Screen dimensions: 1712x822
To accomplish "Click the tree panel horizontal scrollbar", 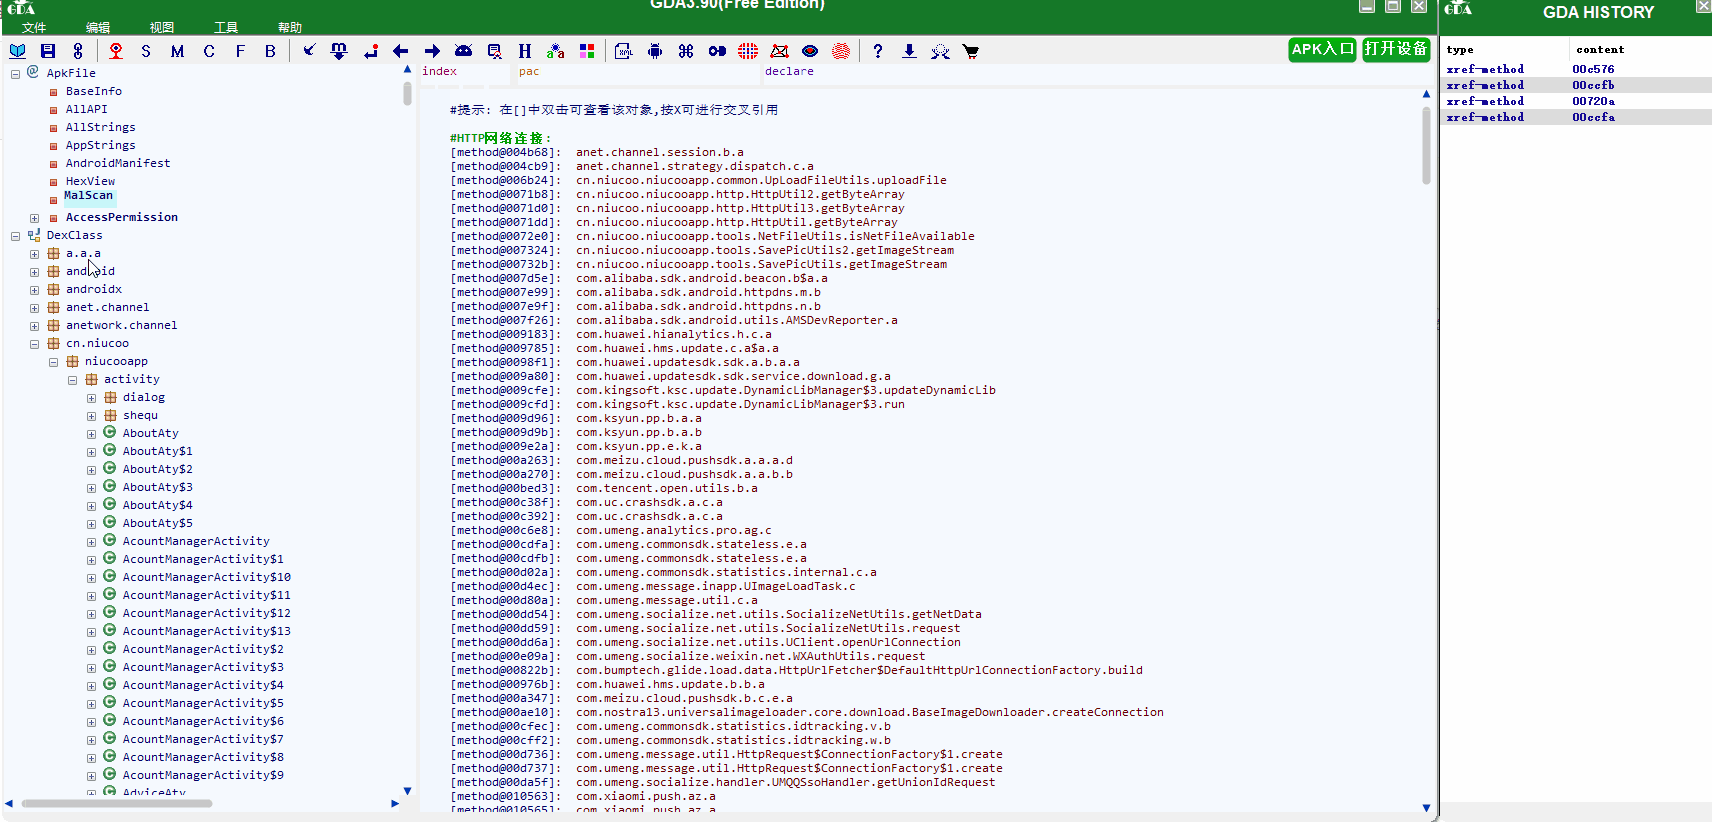I will tap(117, 803).
